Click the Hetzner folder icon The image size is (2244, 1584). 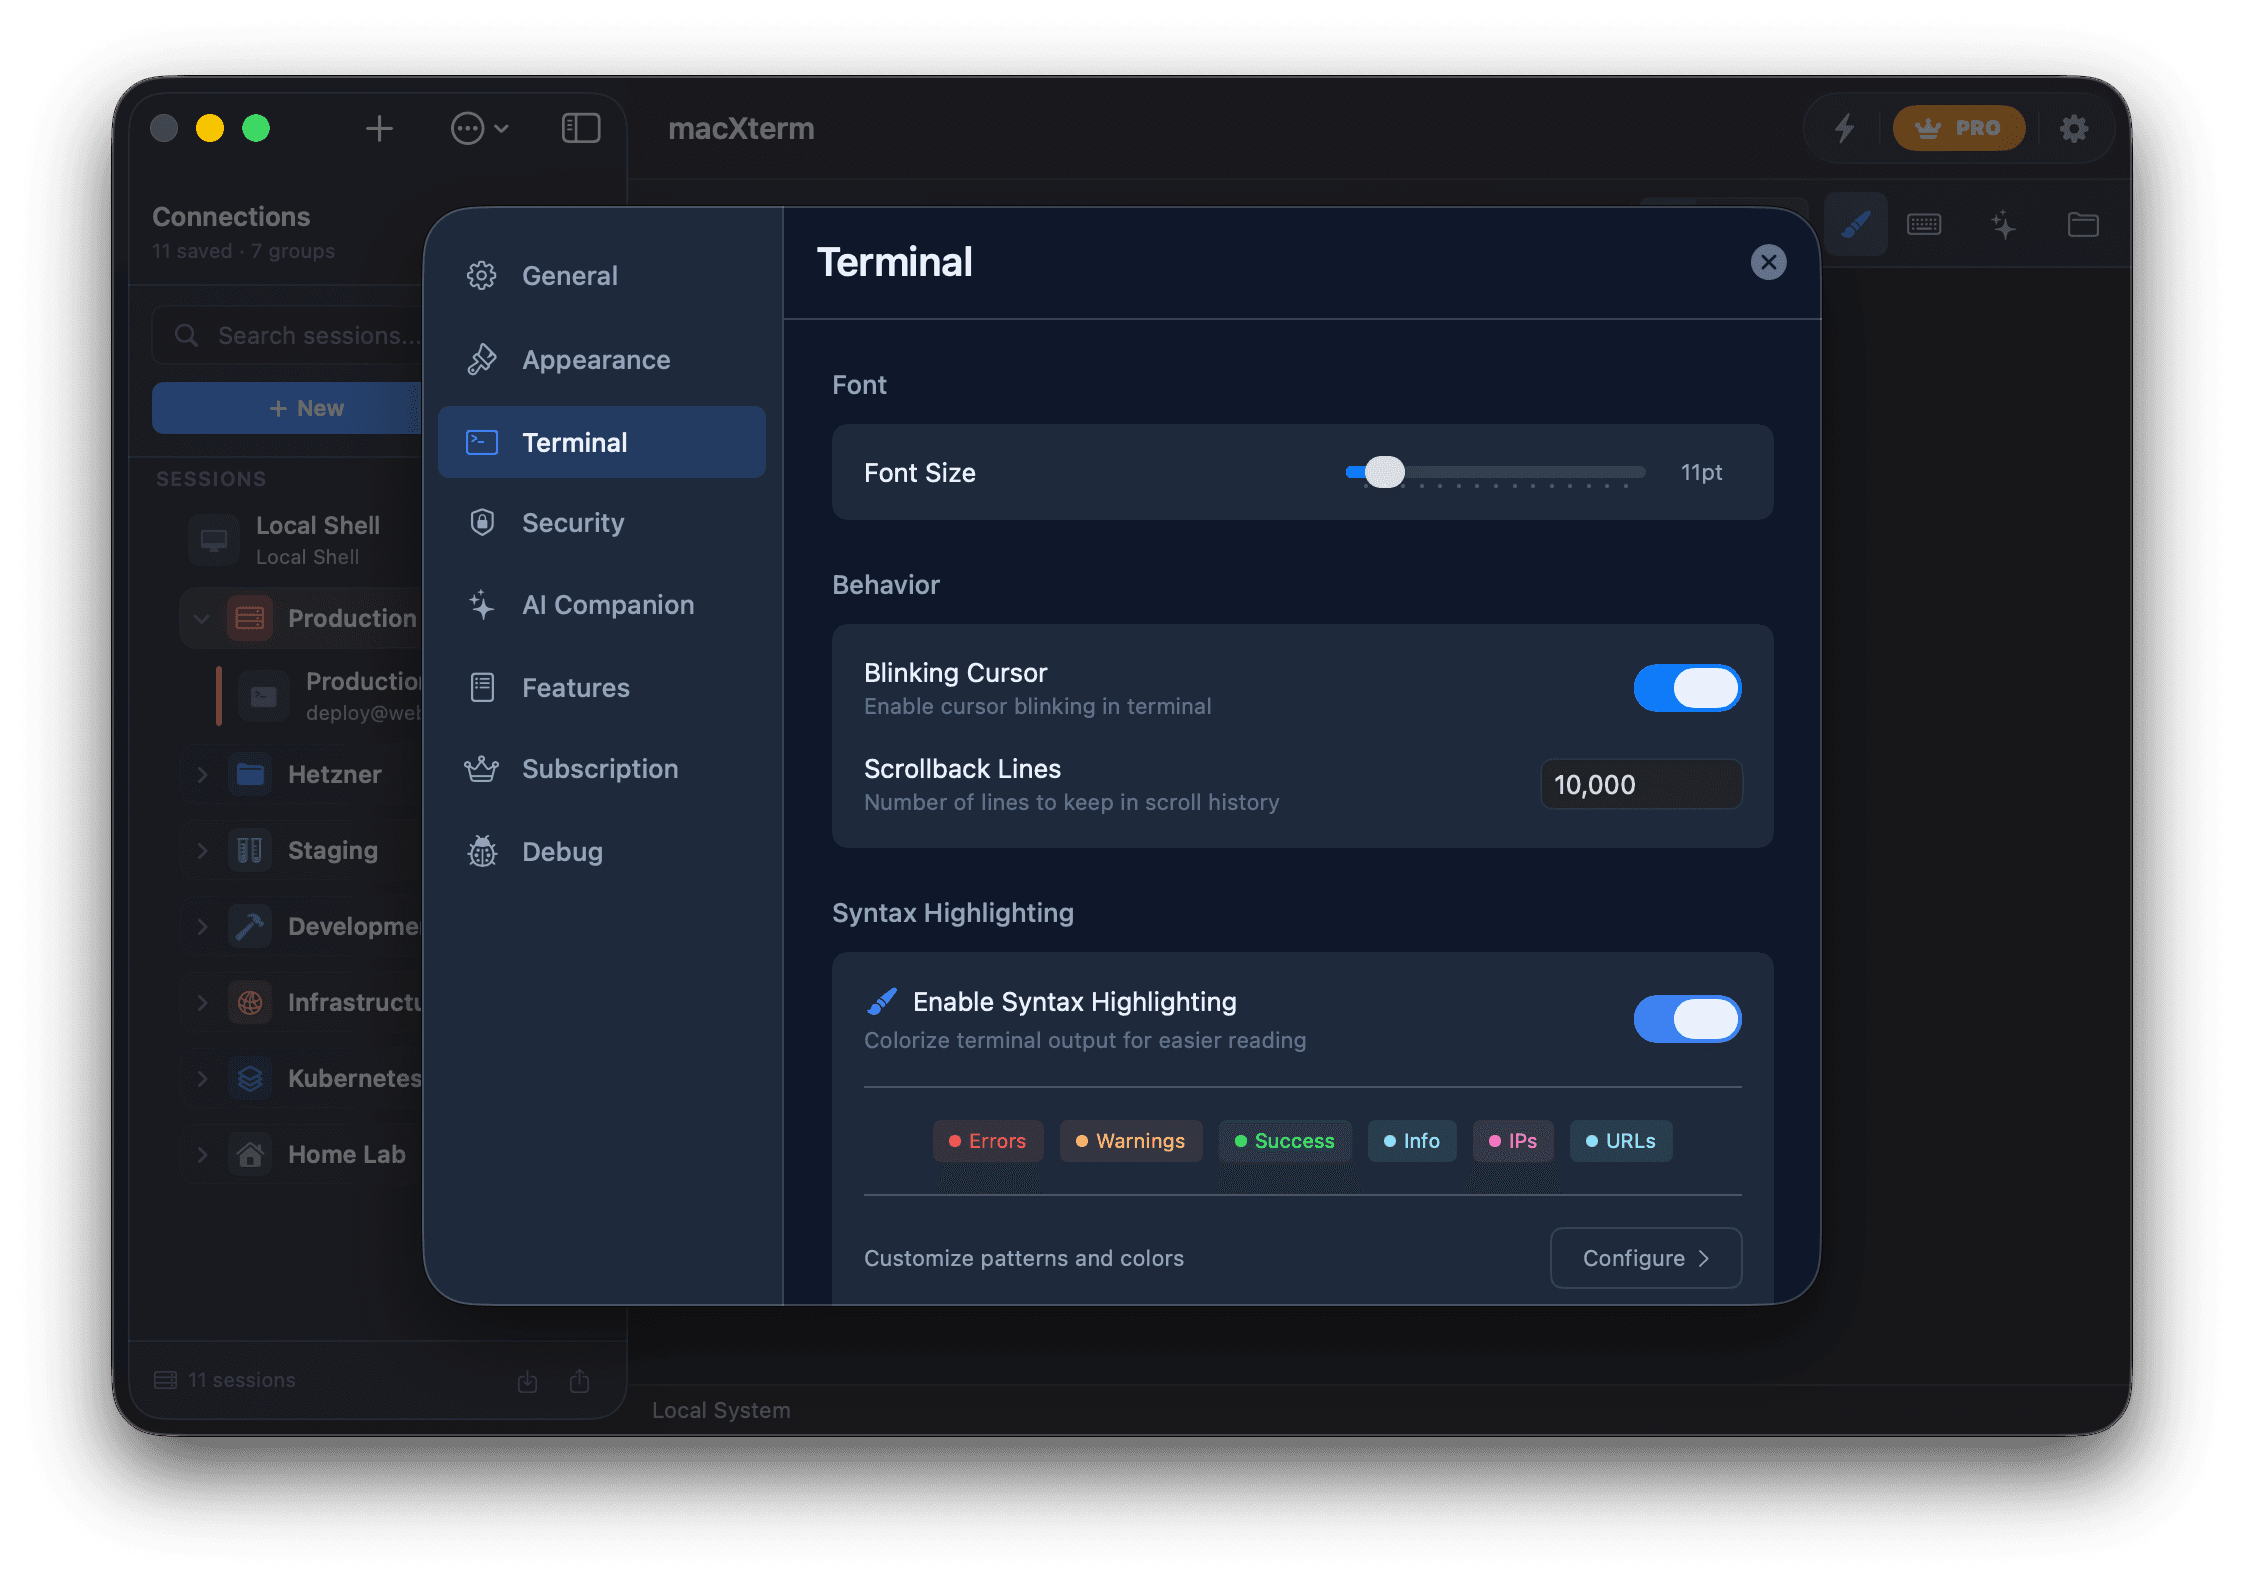(x=250, y=774)
